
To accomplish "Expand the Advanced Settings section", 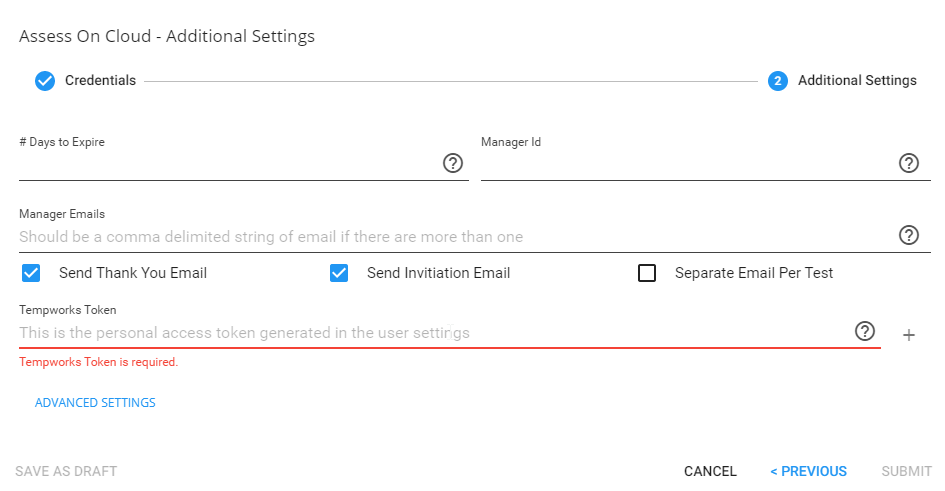I will point(95,403).
